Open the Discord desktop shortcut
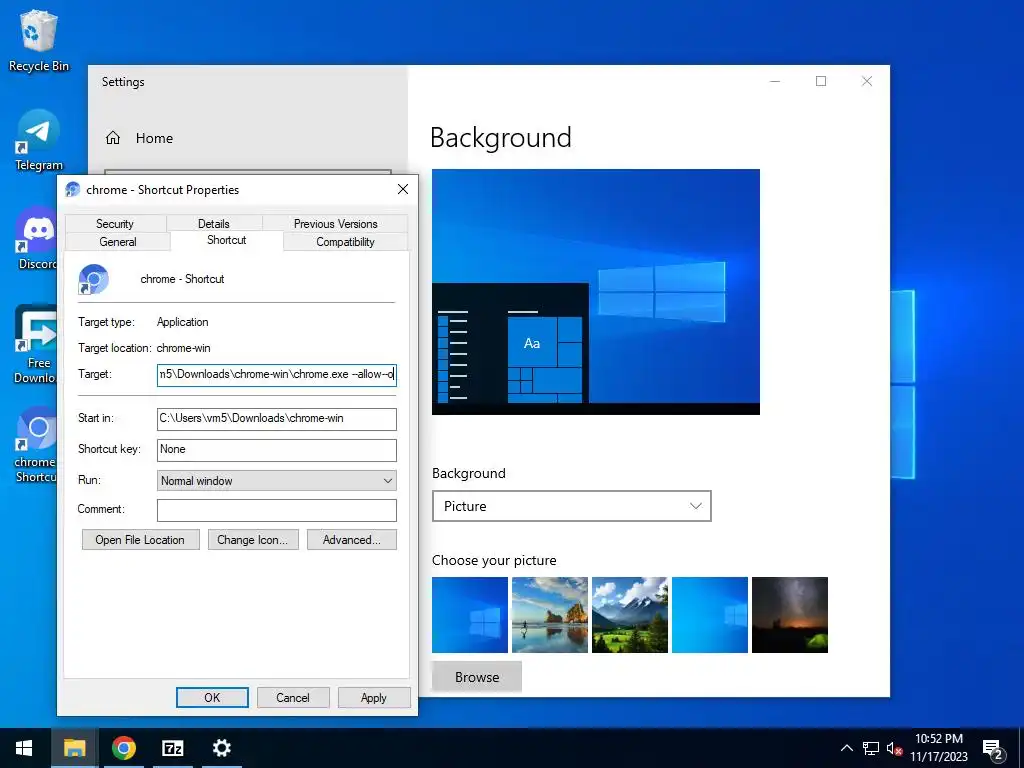Image resolution: width=1024 pixels, height=768 pixels. click(36, 238)
